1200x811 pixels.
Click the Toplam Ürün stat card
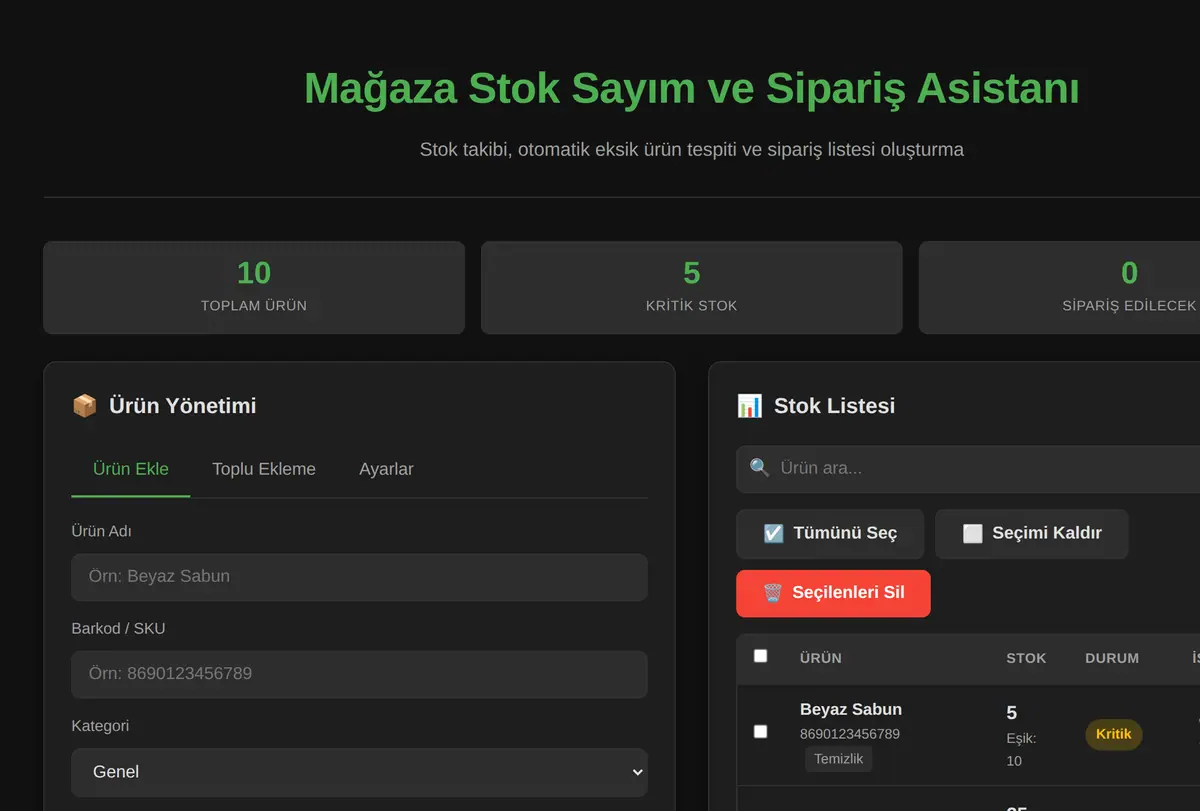coord(254,287)
